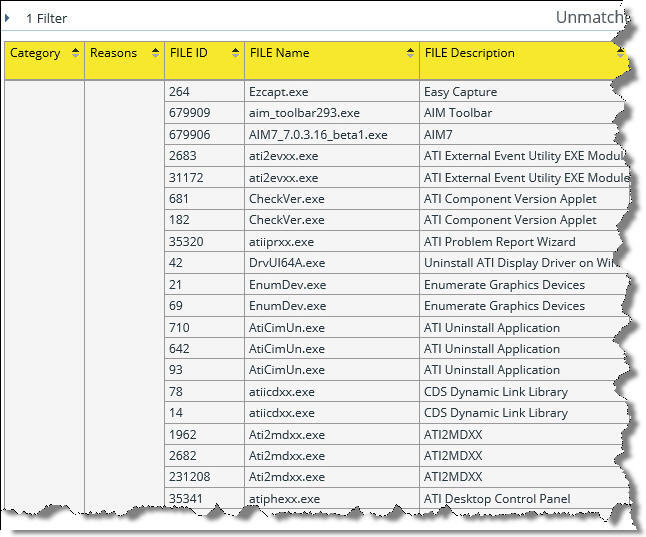Screen dimensions: 646x537
Task: Select ati2evxx.exe in row 31172
Action: pyautogui.click(x=283, y=178)
